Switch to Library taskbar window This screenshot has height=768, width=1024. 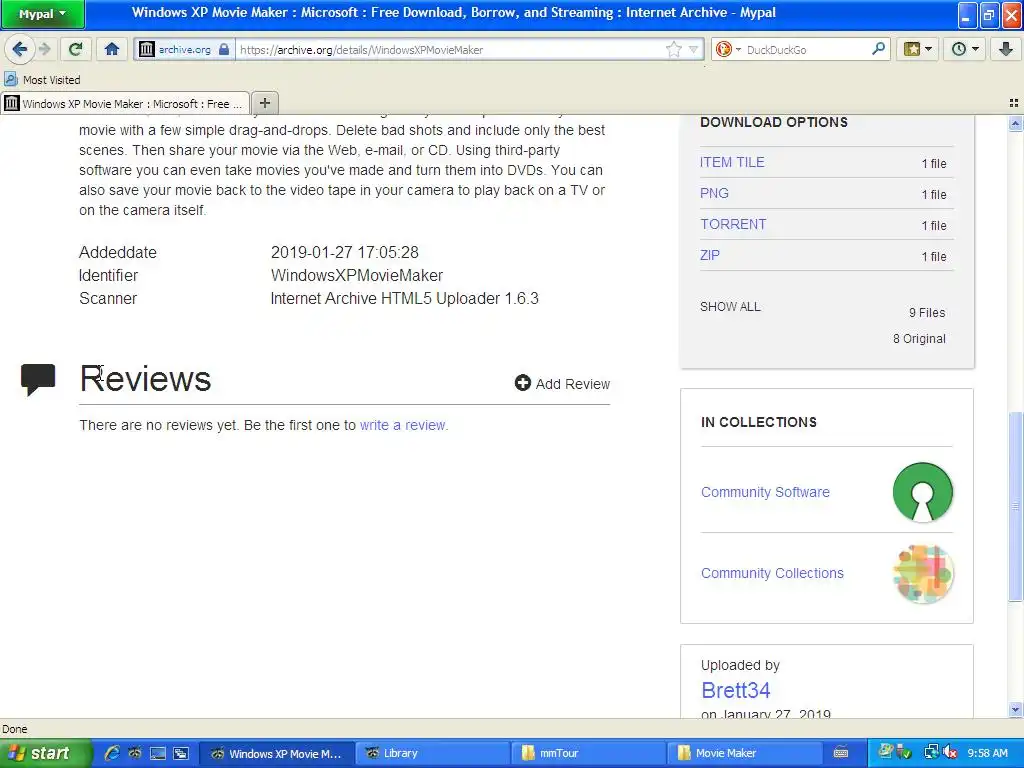pos(432,753)
